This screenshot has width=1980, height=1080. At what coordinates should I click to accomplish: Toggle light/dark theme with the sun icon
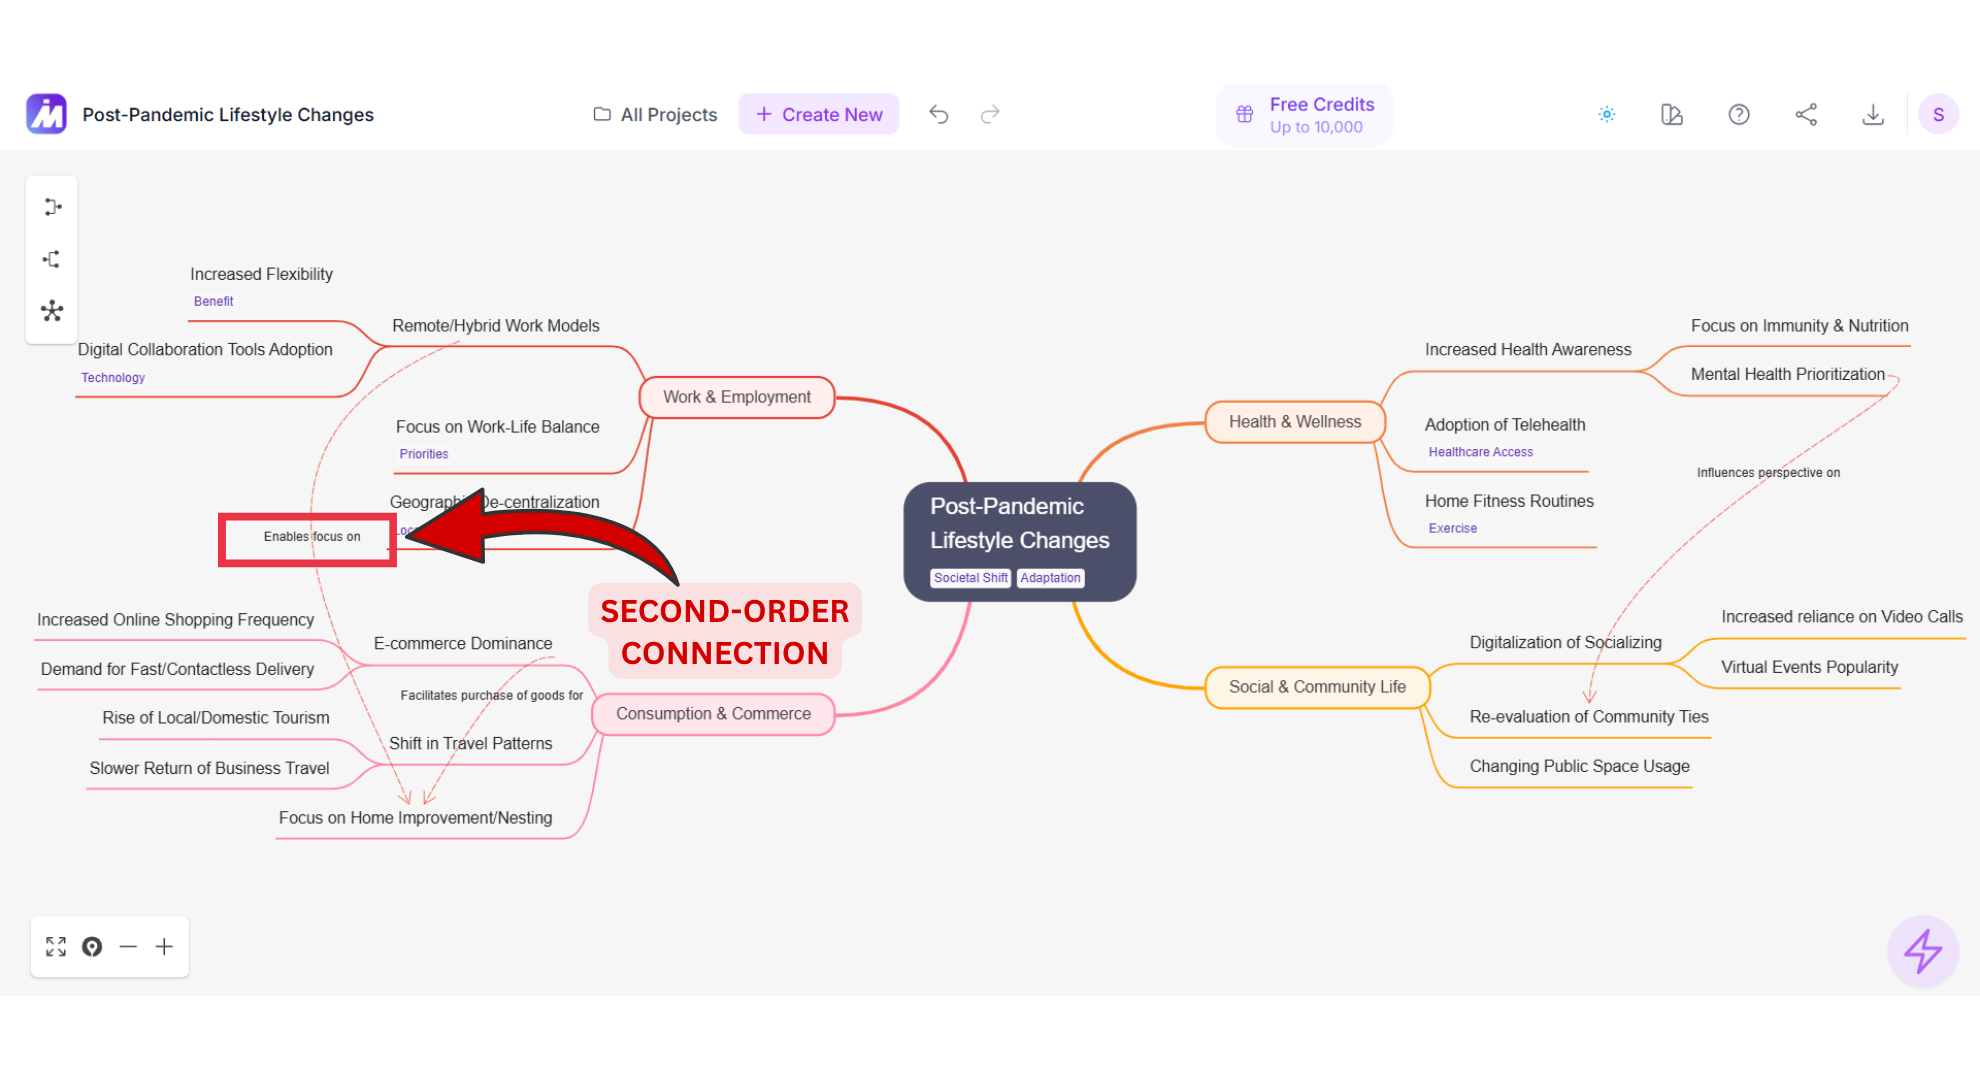(x=1607, y=114)
